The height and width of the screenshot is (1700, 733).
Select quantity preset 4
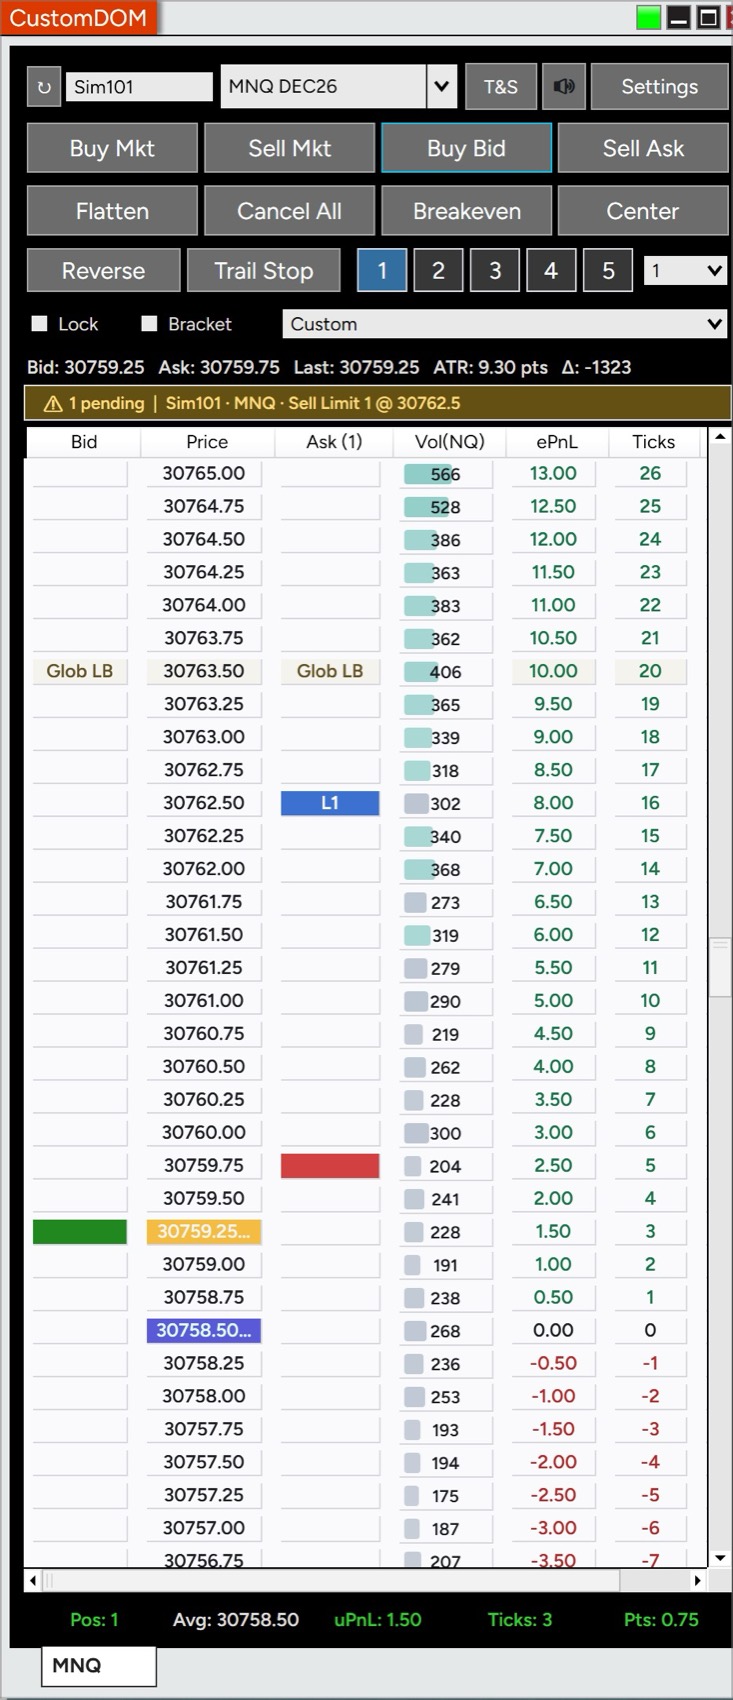[x=551, y=271]
